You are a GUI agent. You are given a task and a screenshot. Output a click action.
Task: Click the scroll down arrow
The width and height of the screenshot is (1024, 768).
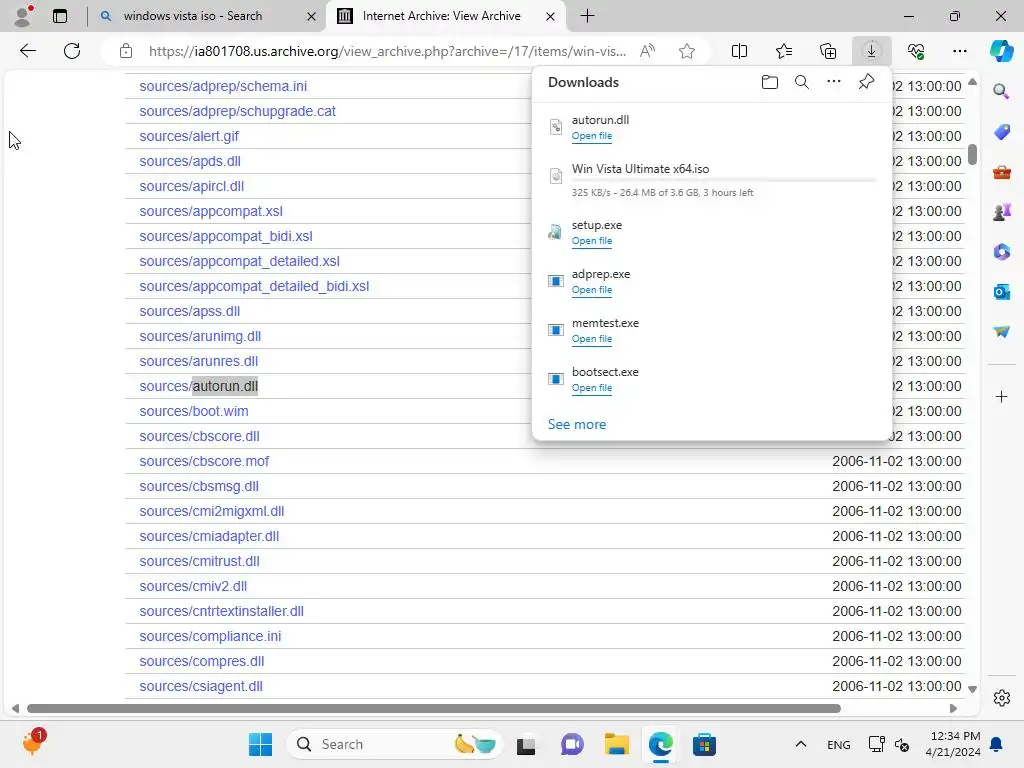coord(972,688)
